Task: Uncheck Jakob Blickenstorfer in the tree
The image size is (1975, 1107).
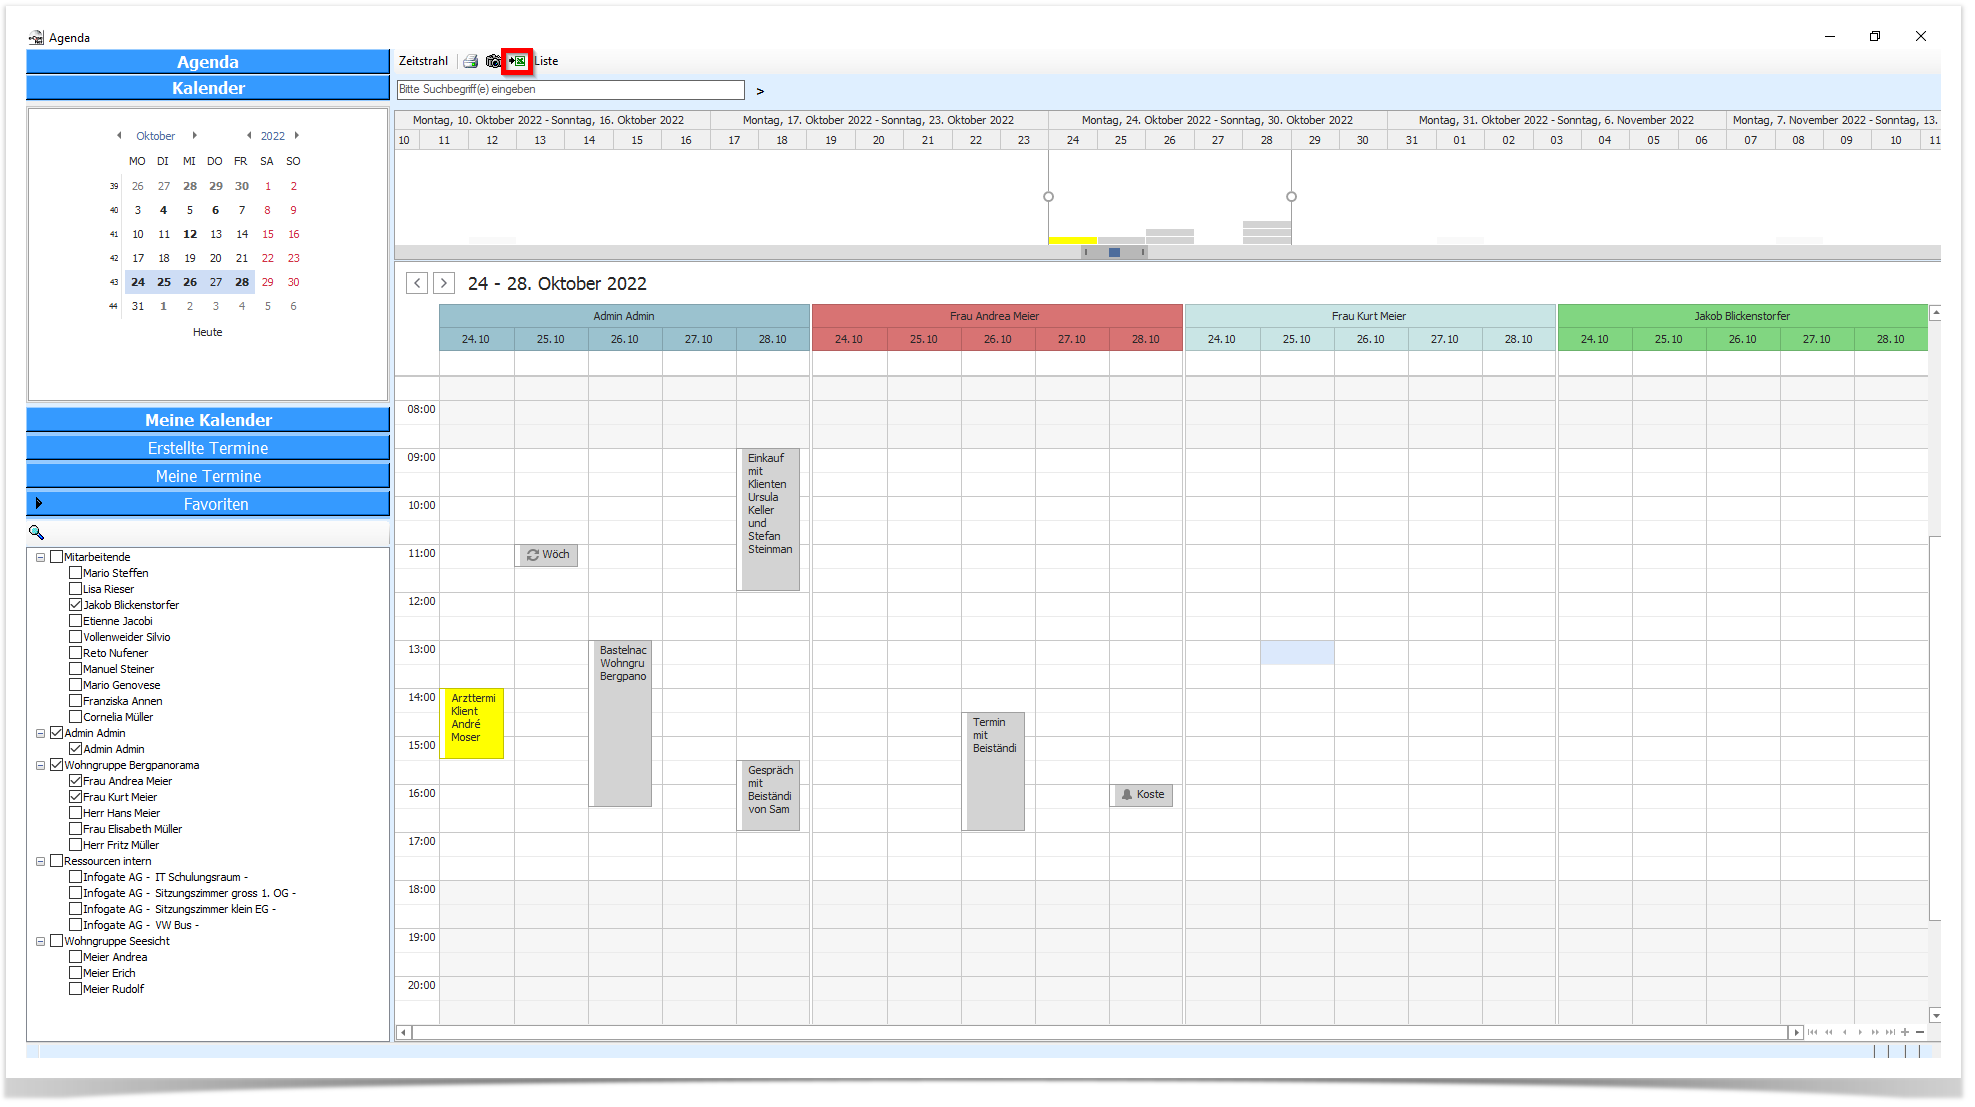Action: coord(75,605)
